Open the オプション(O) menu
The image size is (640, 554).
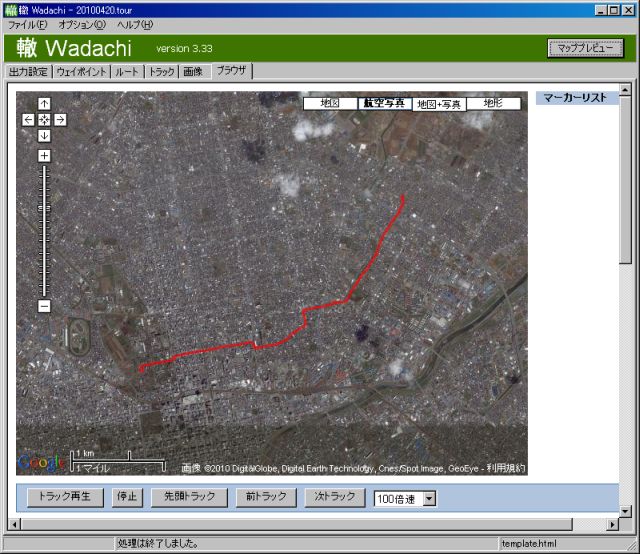click(82, 25)
